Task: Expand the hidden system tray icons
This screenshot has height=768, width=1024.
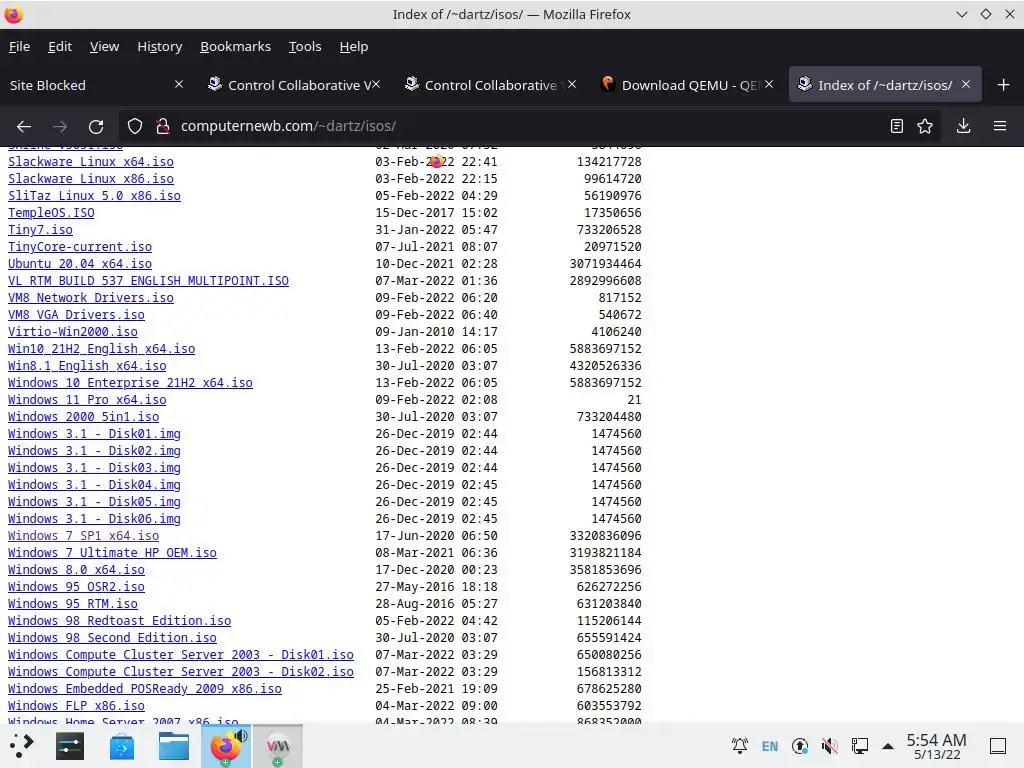Action: tap(888, 746)
